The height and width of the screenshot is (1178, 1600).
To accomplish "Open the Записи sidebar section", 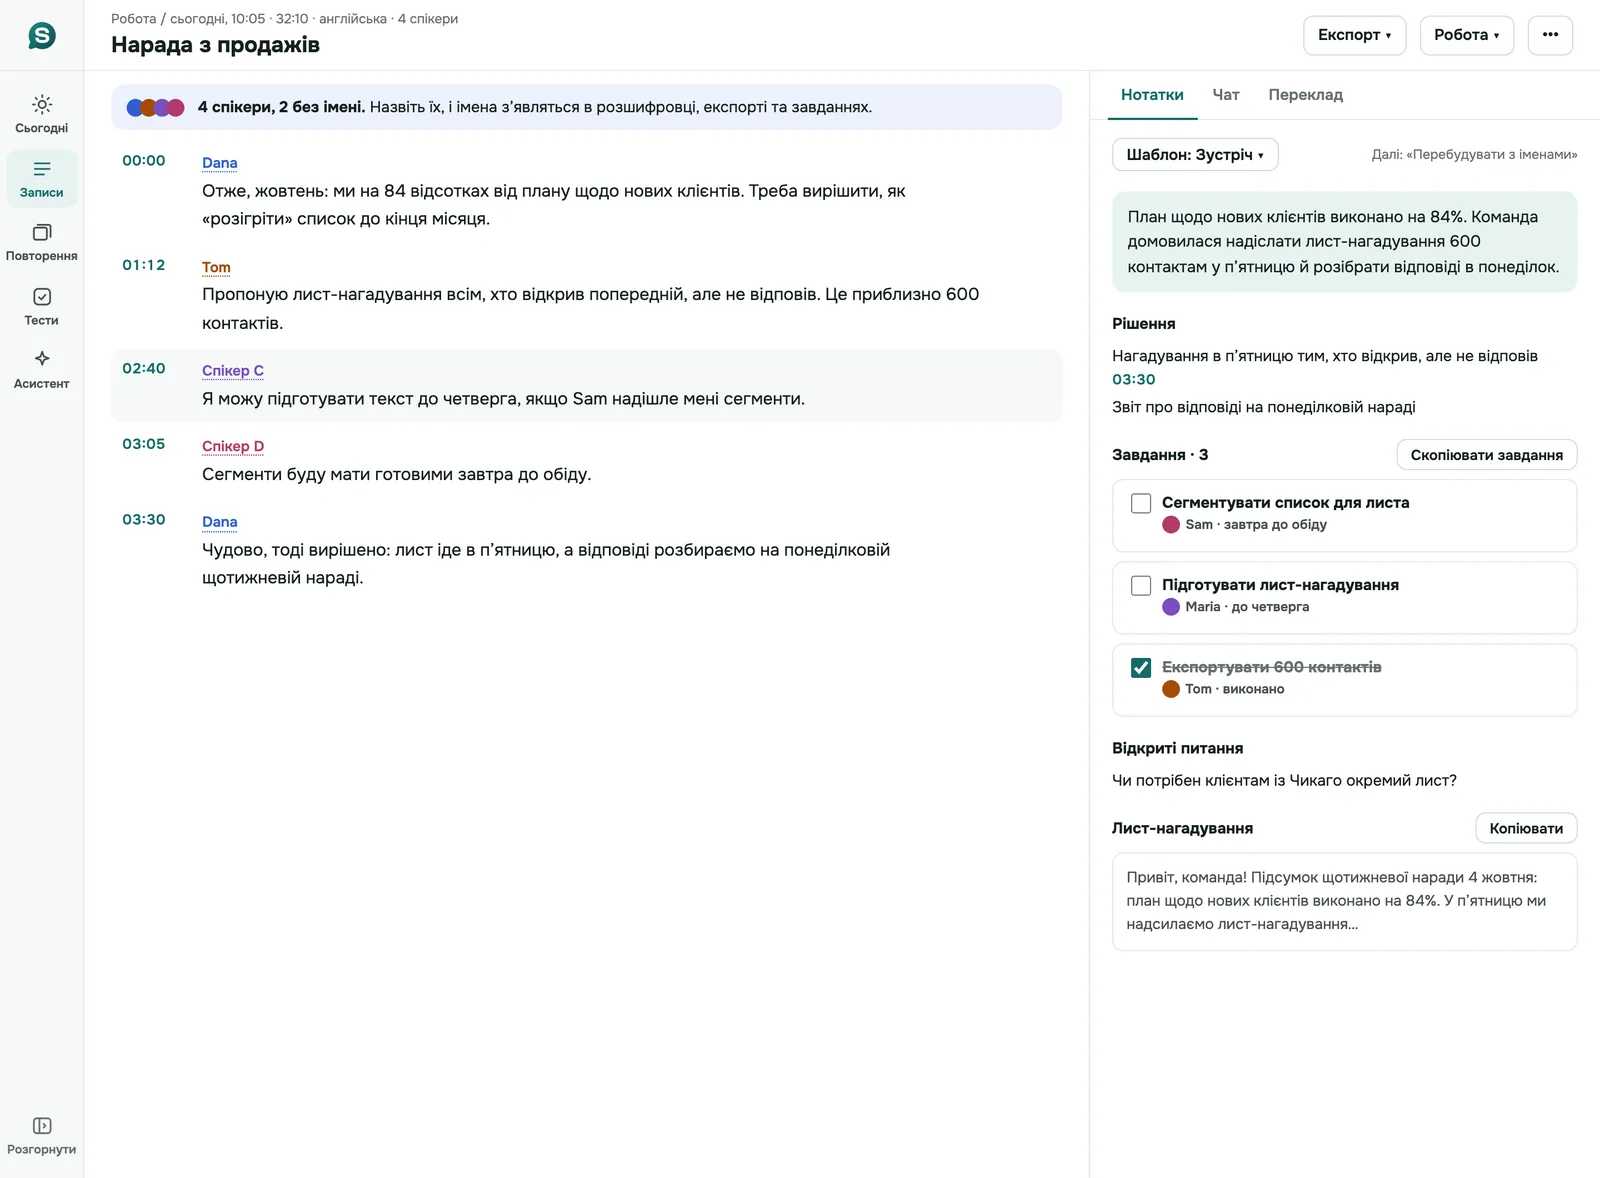I will click(x=42, y=179).
